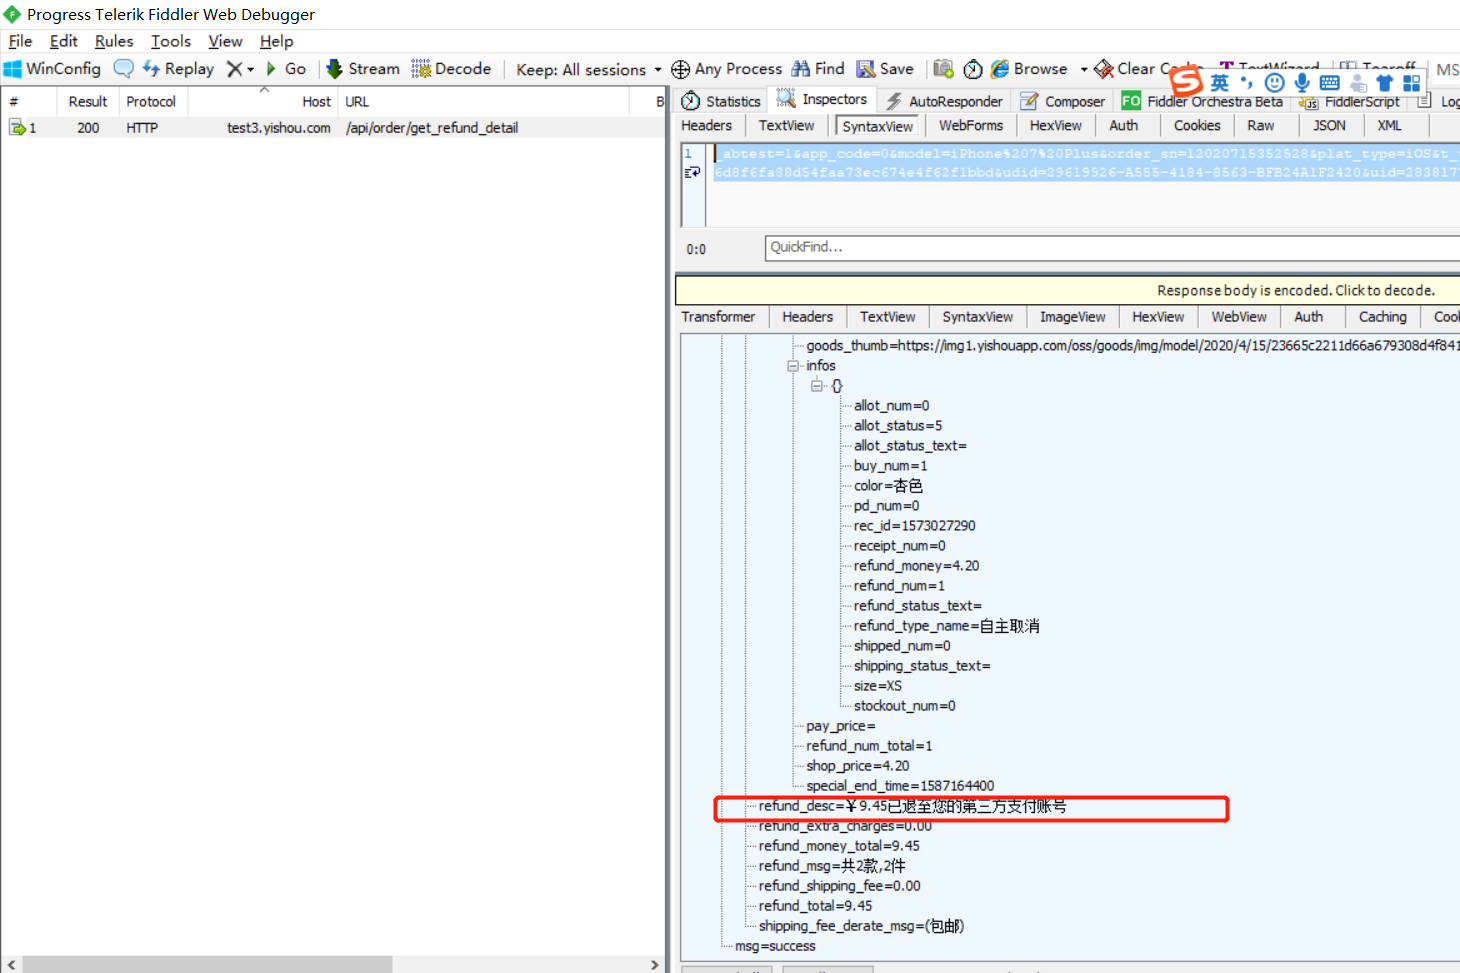Select request Cookies inspector tab
This screenshot has width=1460, height=973.
1197,125
